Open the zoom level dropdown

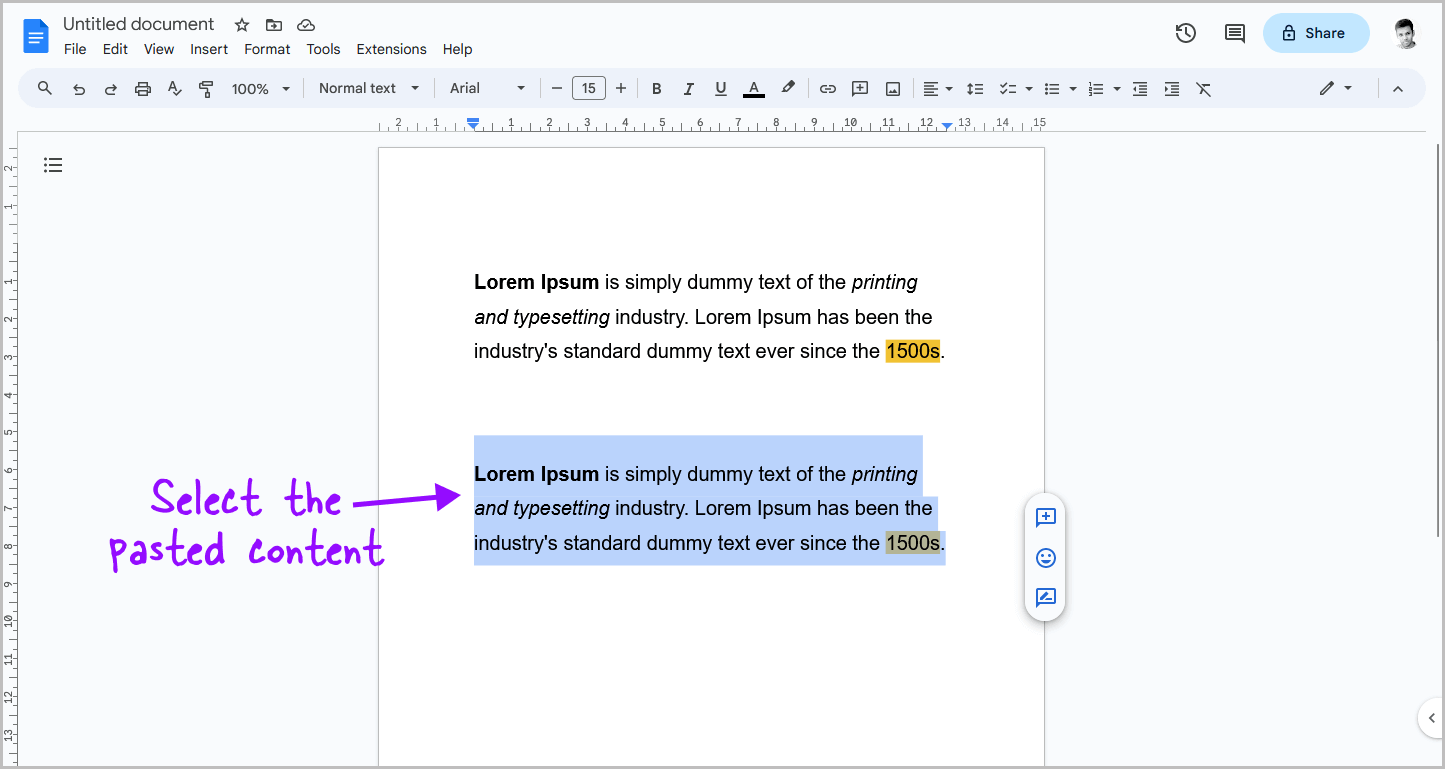pyautogui.click(x=259, y=88)
